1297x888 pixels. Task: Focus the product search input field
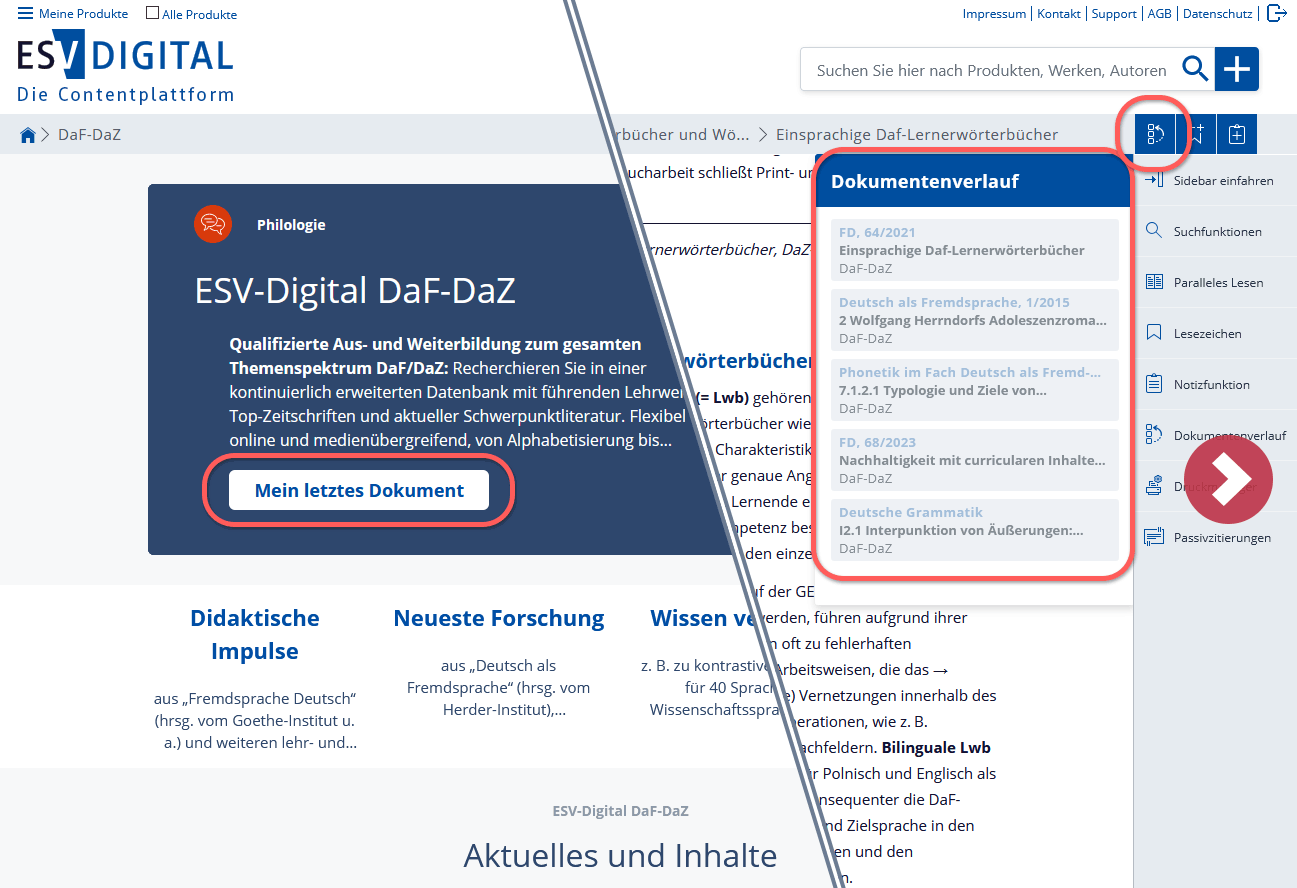(x=990, y=70)
